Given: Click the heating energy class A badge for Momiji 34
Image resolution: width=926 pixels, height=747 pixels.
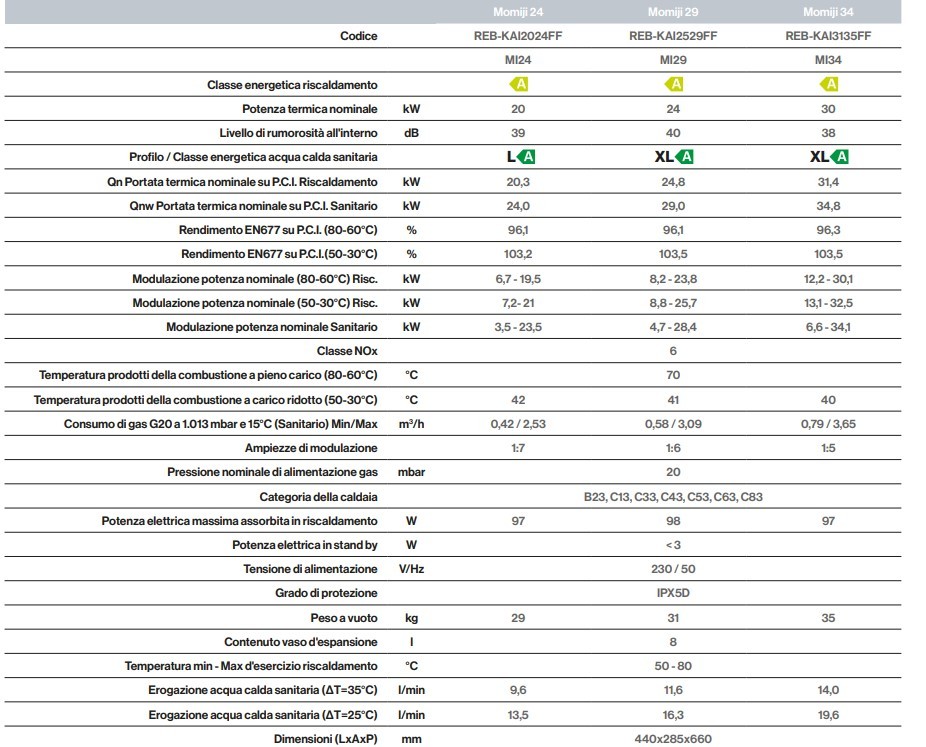Looking at the screenshot, I should click(x=828, y=84).
